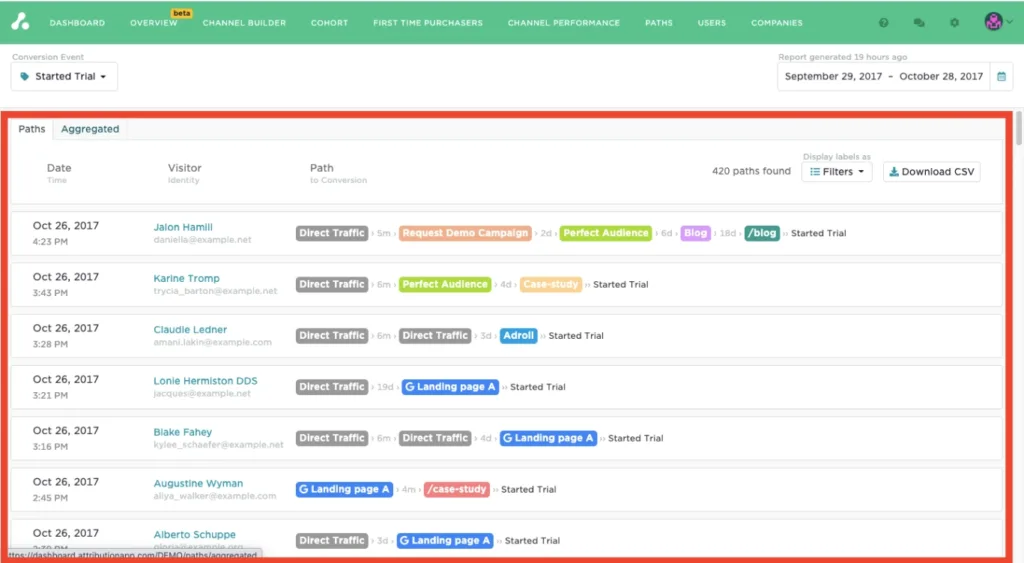Image resolution: width=1024 pixels, height=563 pixels.
Task: Open the settings gear icon
Action: [x=954, y=23]
